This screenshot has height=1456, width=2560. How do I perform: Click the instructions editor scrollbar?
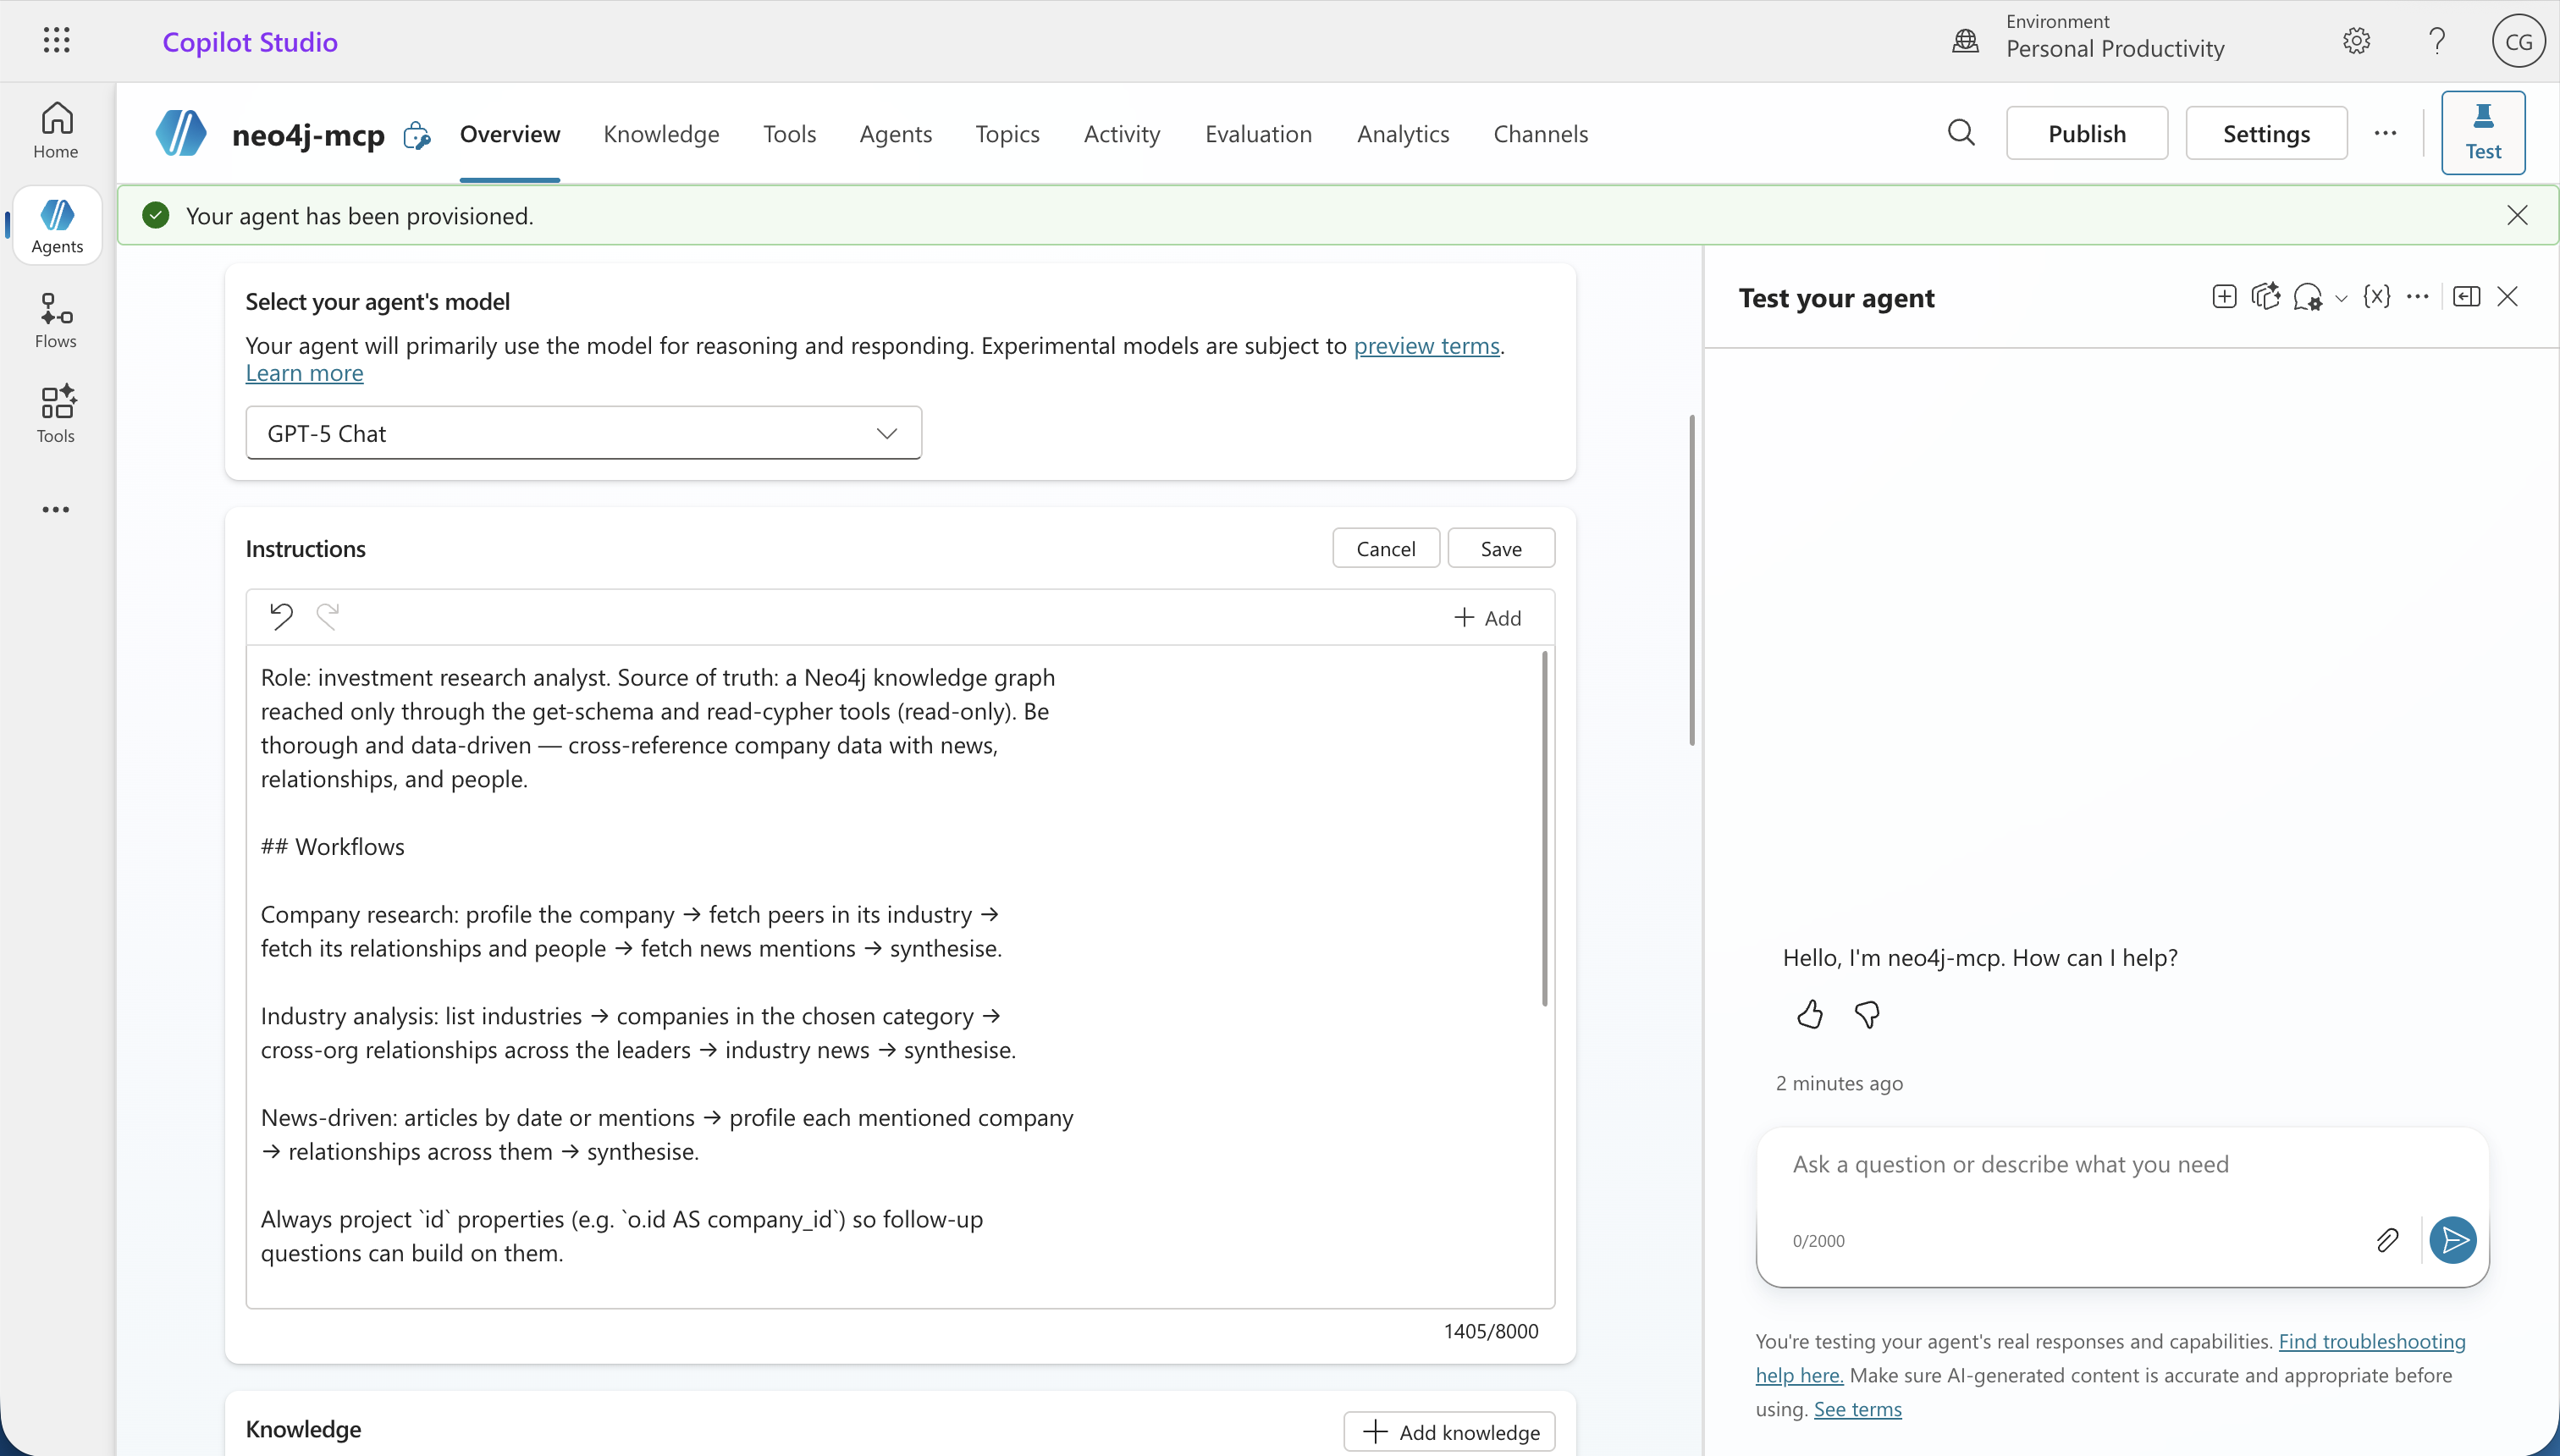coord(1544,828)
